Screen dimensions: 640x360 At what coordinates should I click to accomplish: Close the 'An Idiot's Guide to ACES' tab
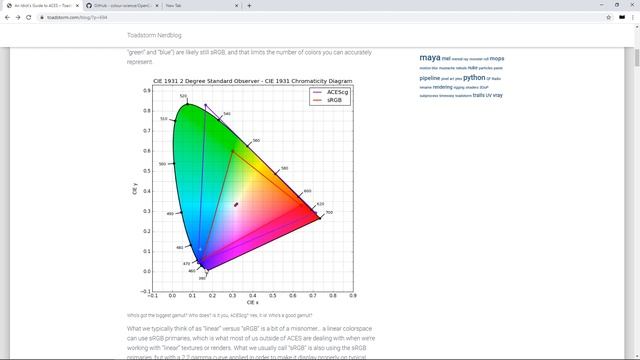tap(78, 6)
